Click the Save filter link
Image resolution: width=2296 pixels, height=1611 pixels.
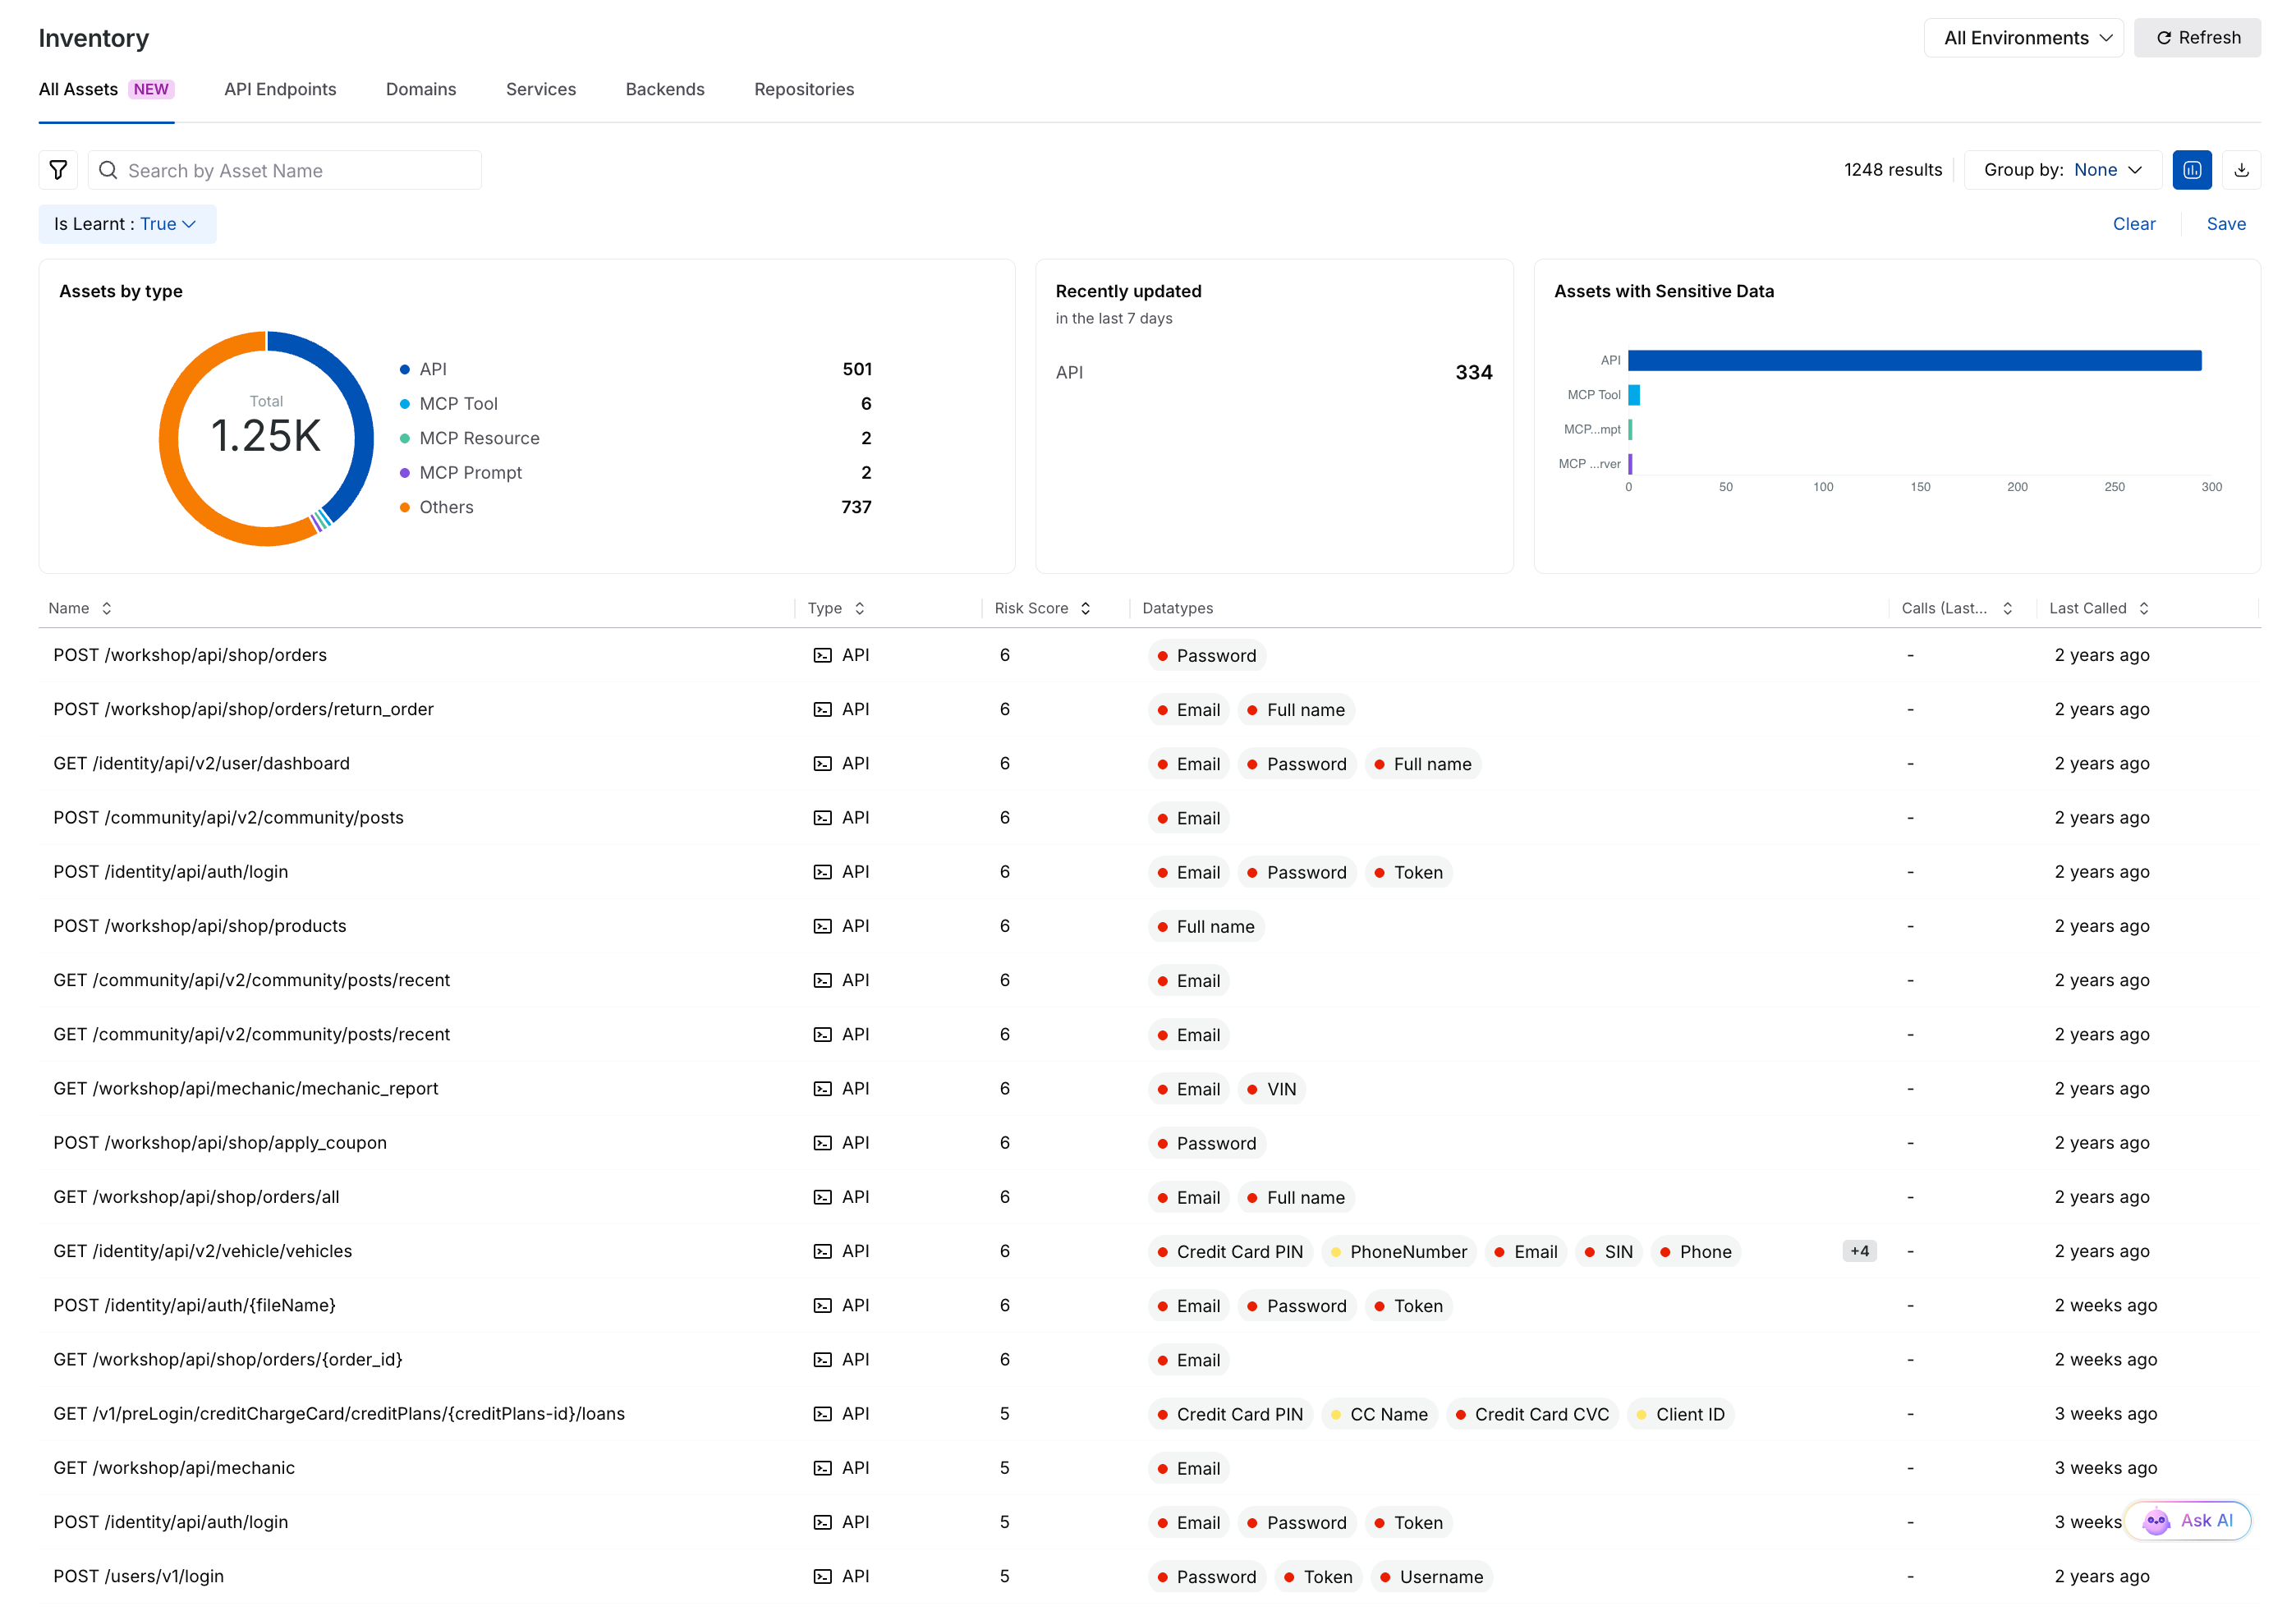pyautogui.click(x=2226, y=224)
